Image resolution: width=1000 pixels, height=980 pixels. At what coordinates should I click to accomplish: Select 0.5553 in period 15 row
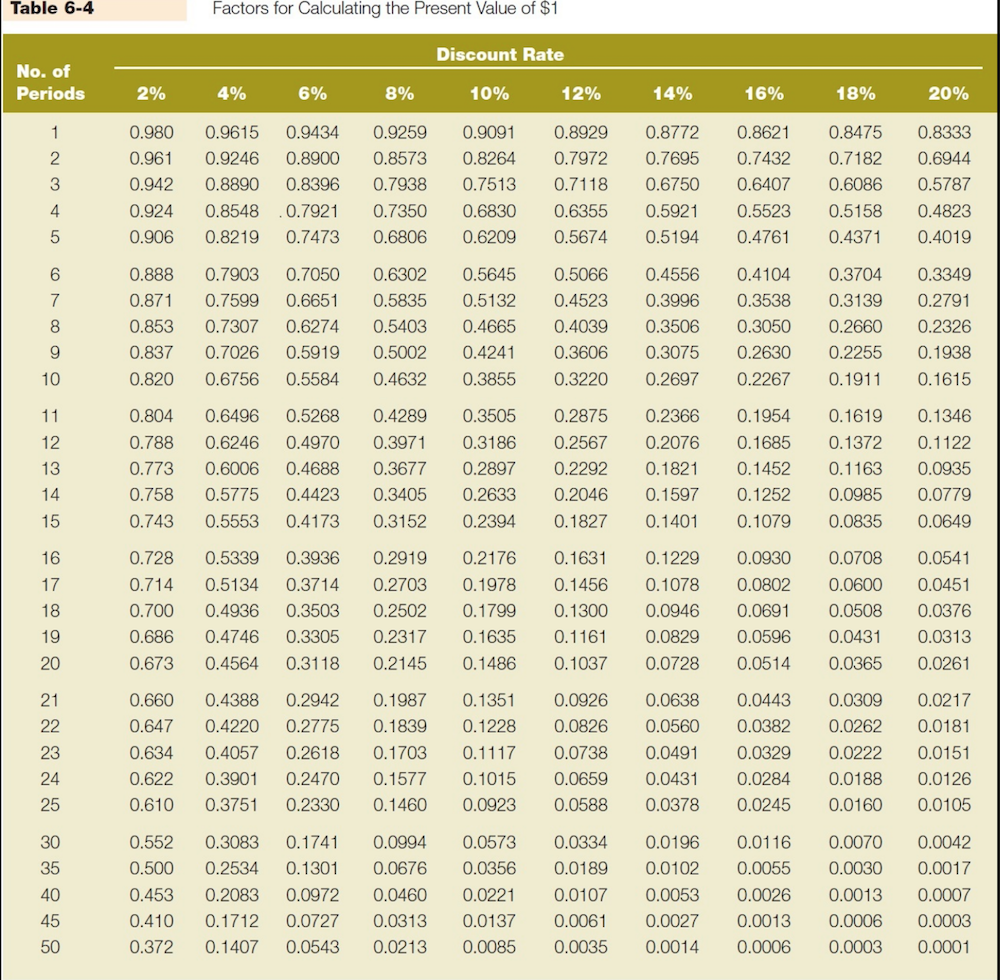coord(232,522)
